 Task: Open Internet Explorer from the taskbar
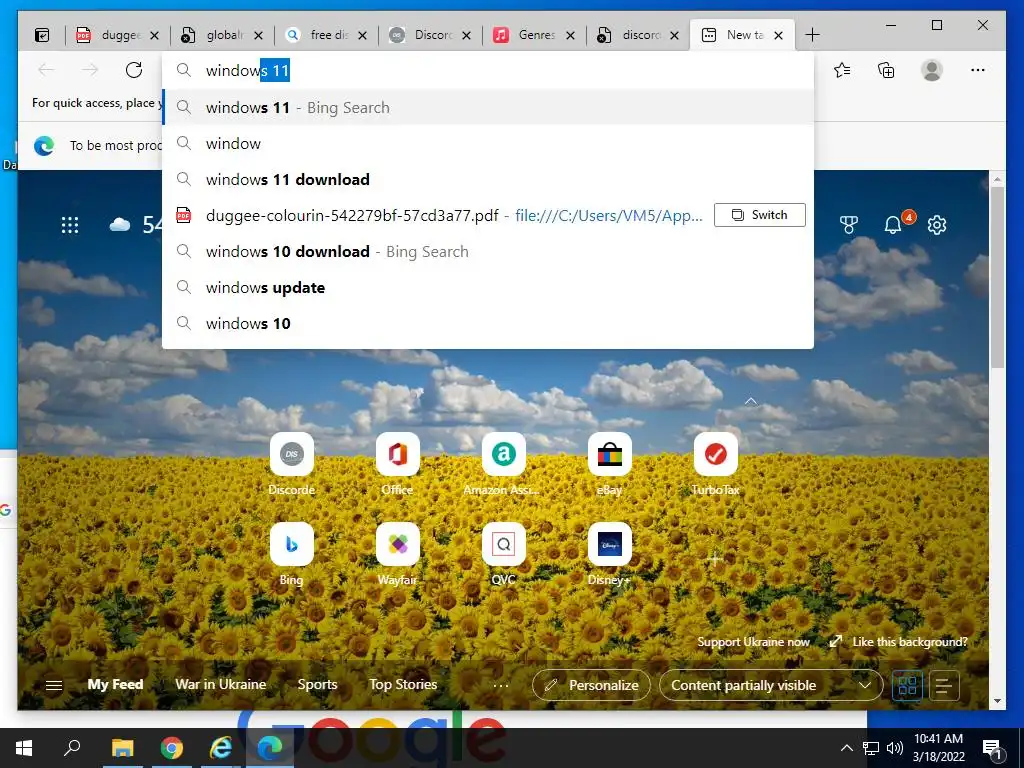[x=221, y=748]
